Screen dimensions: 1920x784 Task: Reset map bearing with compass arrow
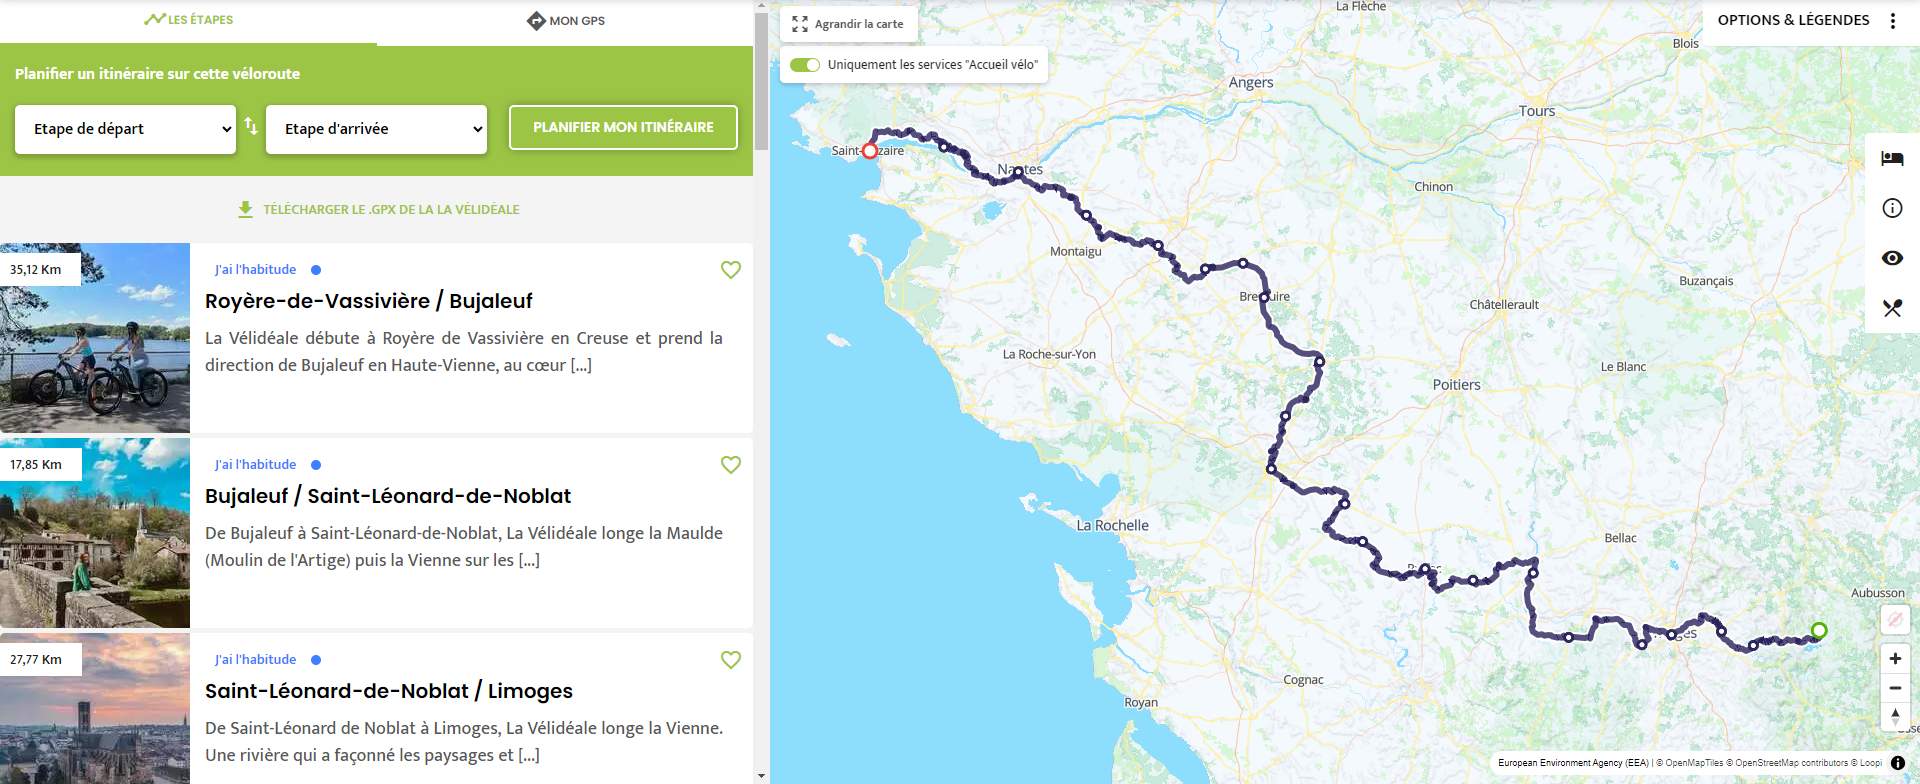[x=1895, y=716]
